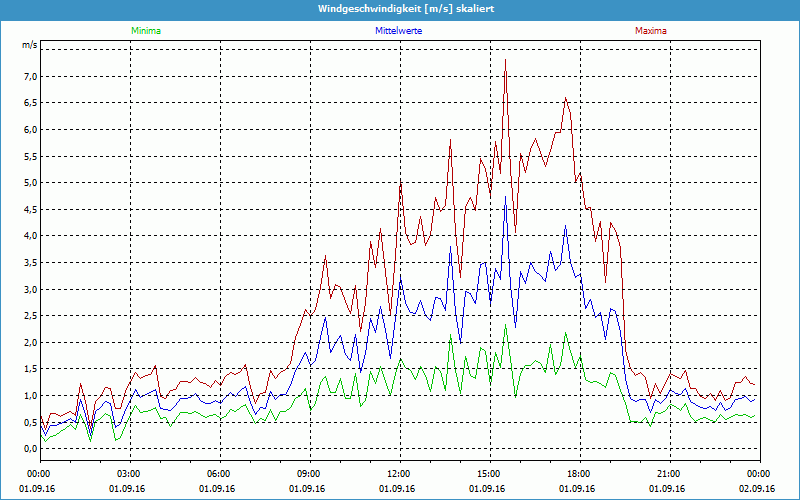Click the 7,0 value on the y-axis

point(30,76)
